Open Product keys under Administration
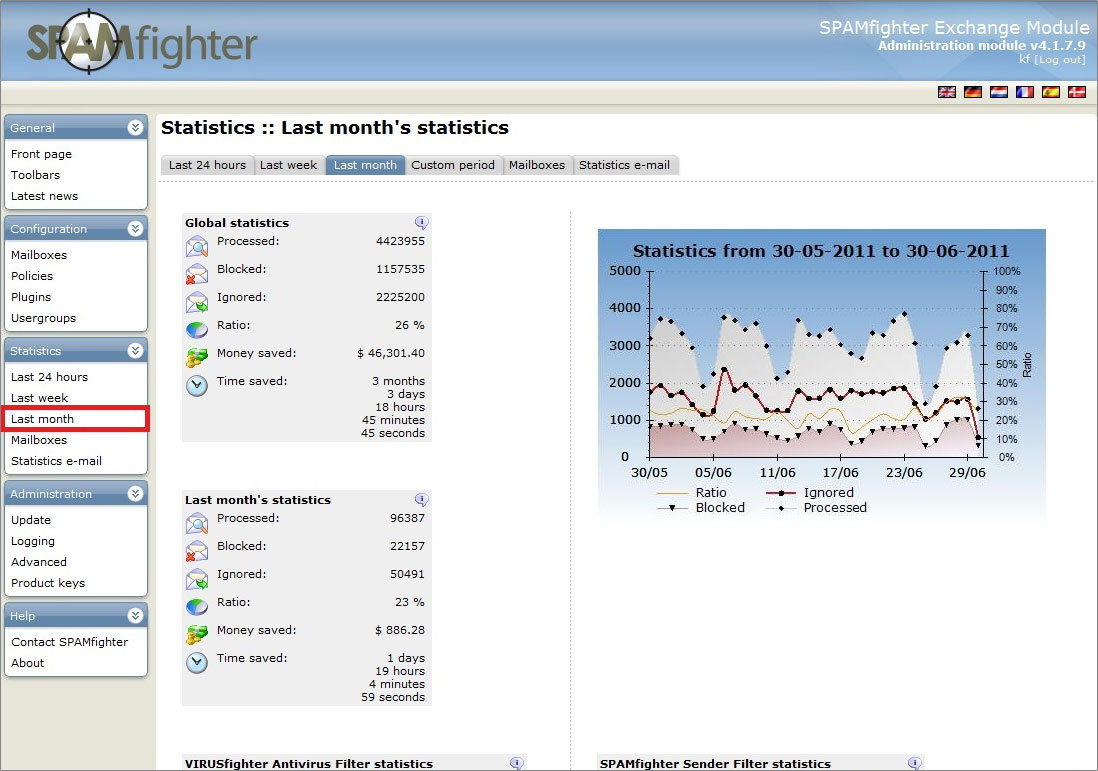Image resolution: width=1098 pixels, height=771 pixels. pos(48,583)
